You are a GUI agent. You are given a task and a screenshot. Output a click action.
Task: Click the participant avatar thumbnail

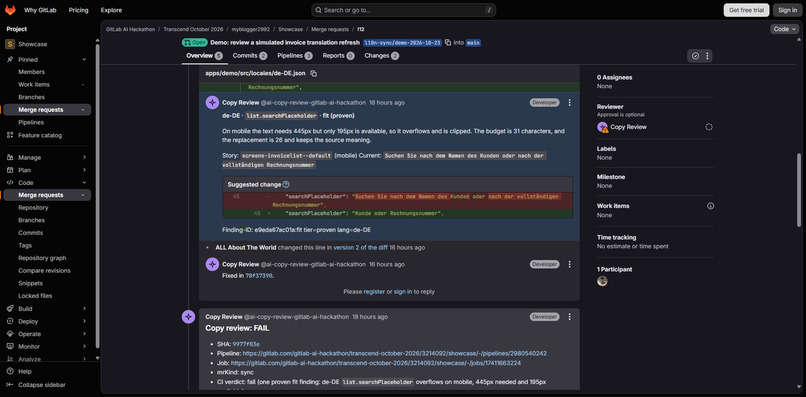602,281
